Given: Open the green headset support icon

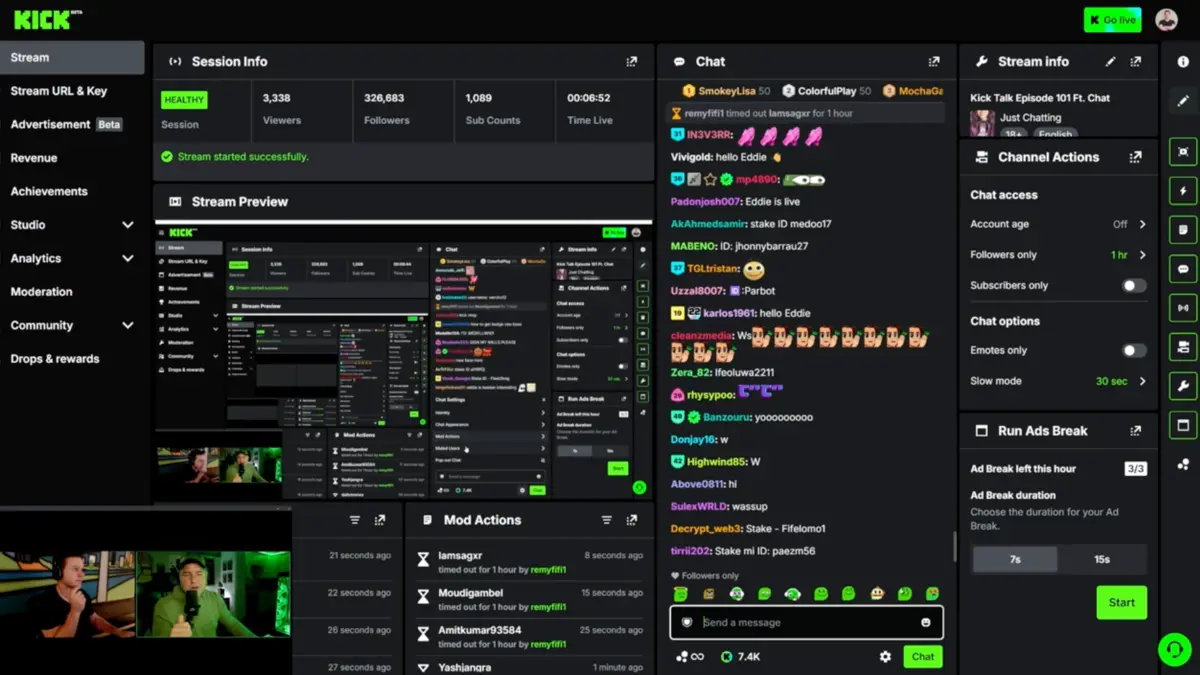Looking at the screenshot, I should tap(1175, 649).
